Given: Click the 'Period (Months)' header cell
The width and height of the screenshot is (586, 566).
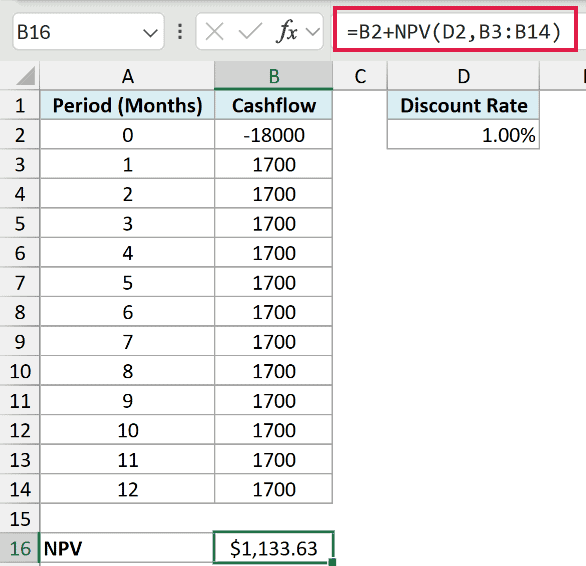Looking at the screenshot, I should tap(127, 105).
